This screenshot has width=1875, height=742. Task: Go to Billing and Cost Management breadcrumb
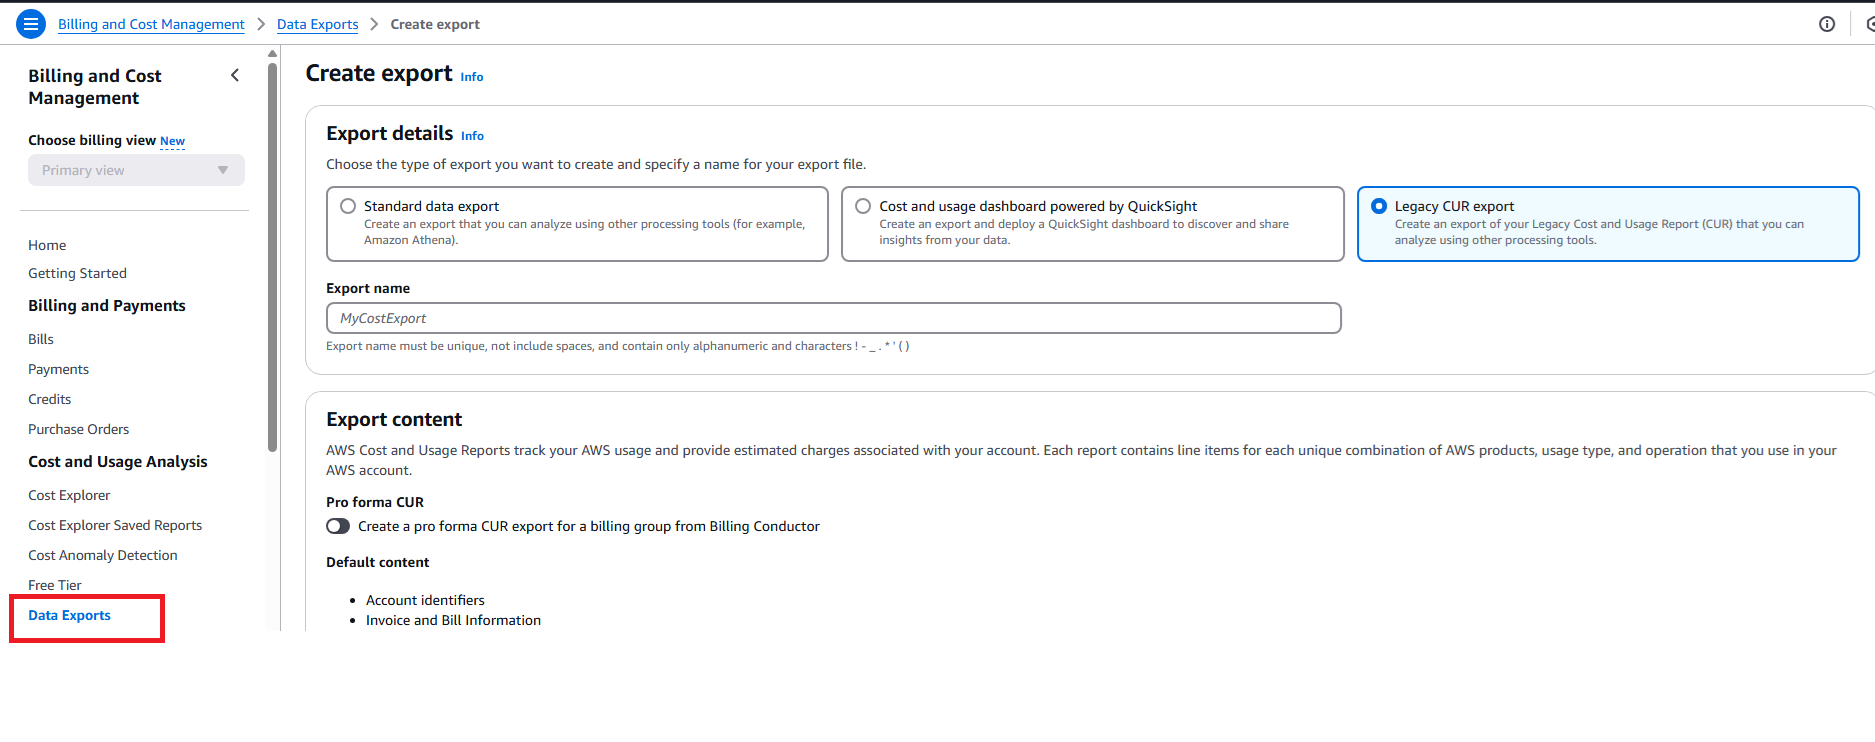click(x=151, y=24)
